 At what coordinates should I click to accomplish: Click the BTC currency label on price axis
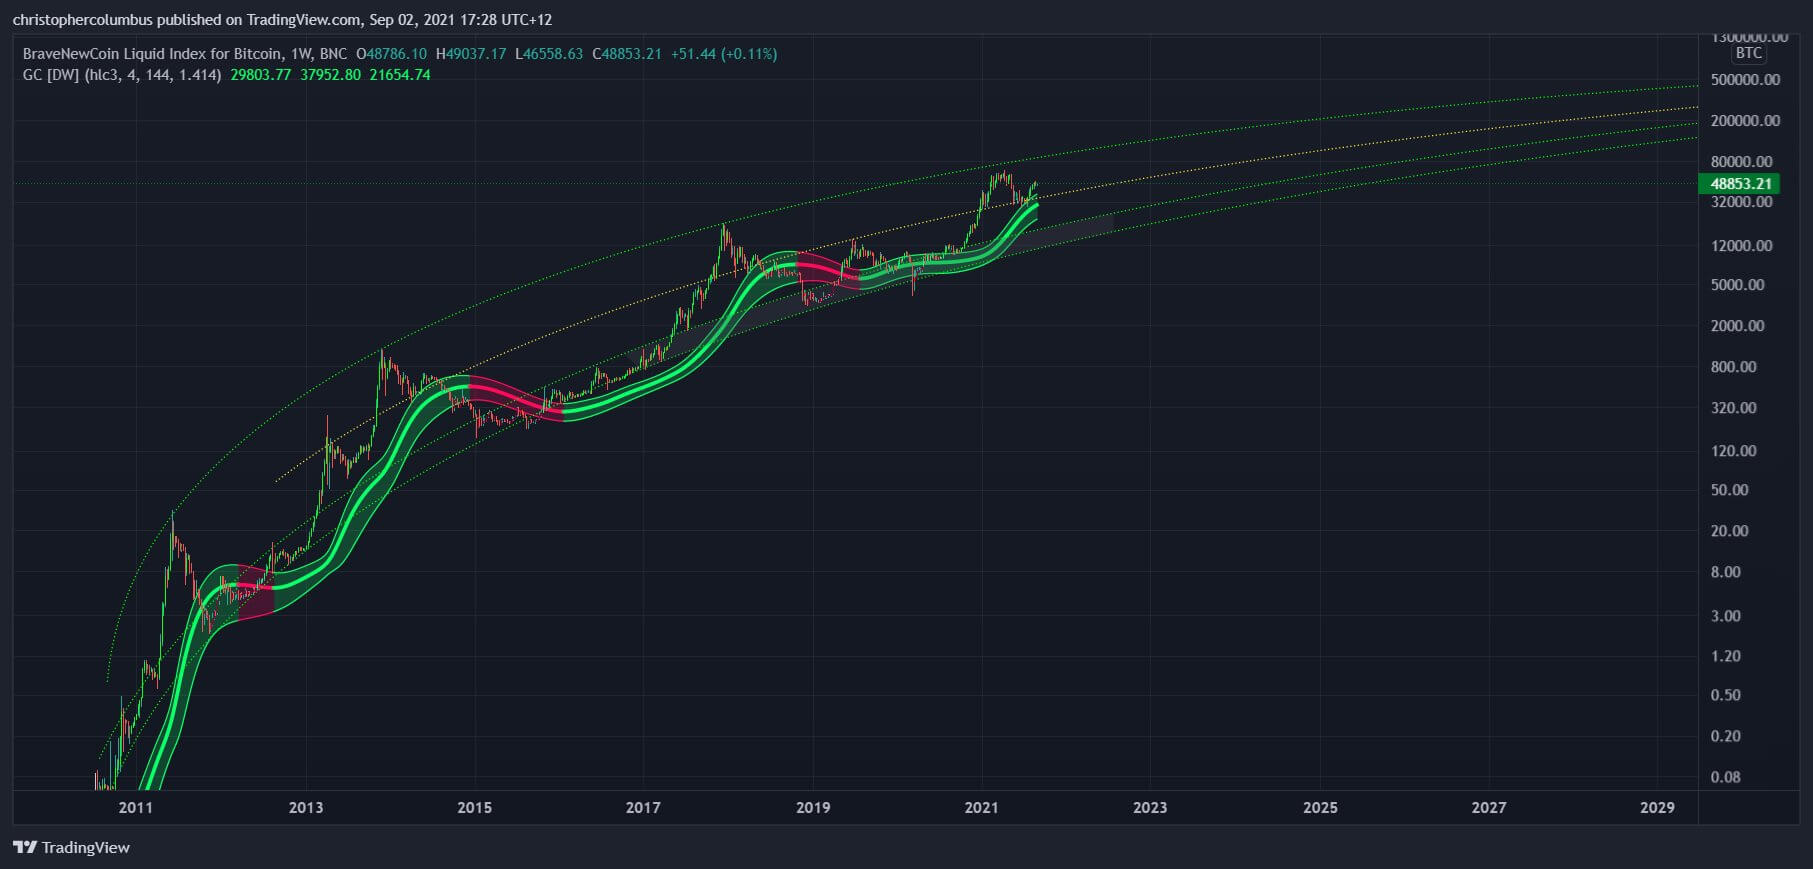pos(1749,53)
